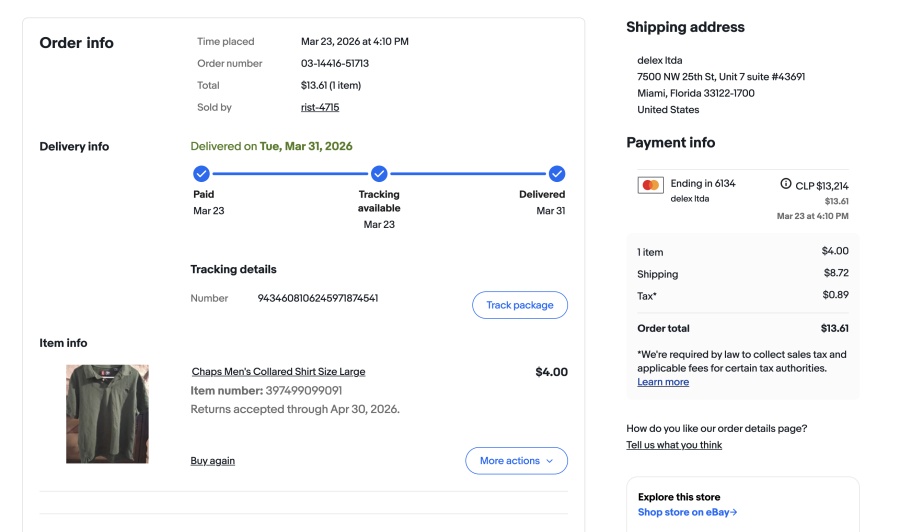Click the Delivered step checkmark icon
Image resolution: width=900 pixels, height=532 pixels.
point(557,173)
